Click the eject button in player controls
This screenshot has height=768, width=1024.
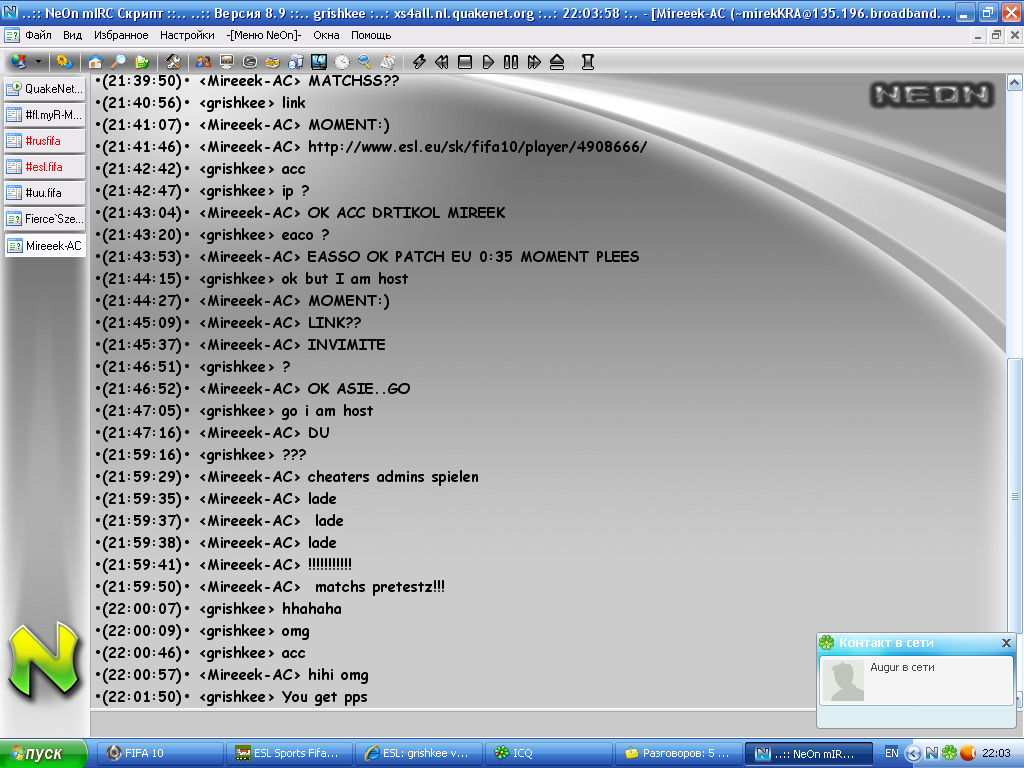(x=557, y=62)
